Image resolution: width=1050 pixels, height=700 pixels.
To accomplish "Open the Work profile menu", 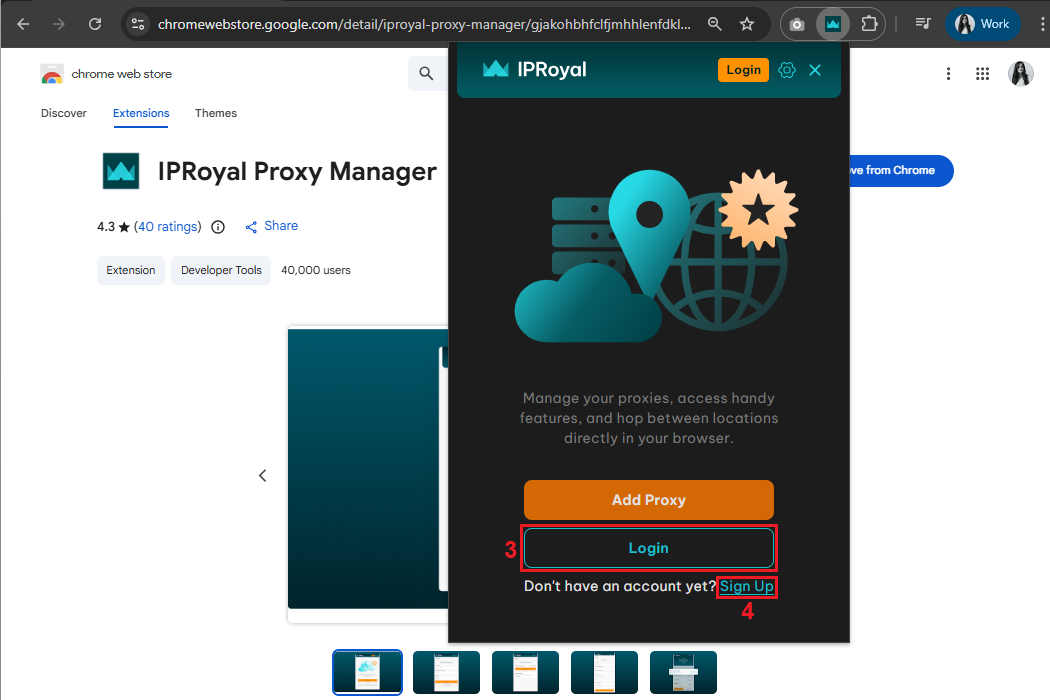I will pyautogui.click(x=983, y=24).
